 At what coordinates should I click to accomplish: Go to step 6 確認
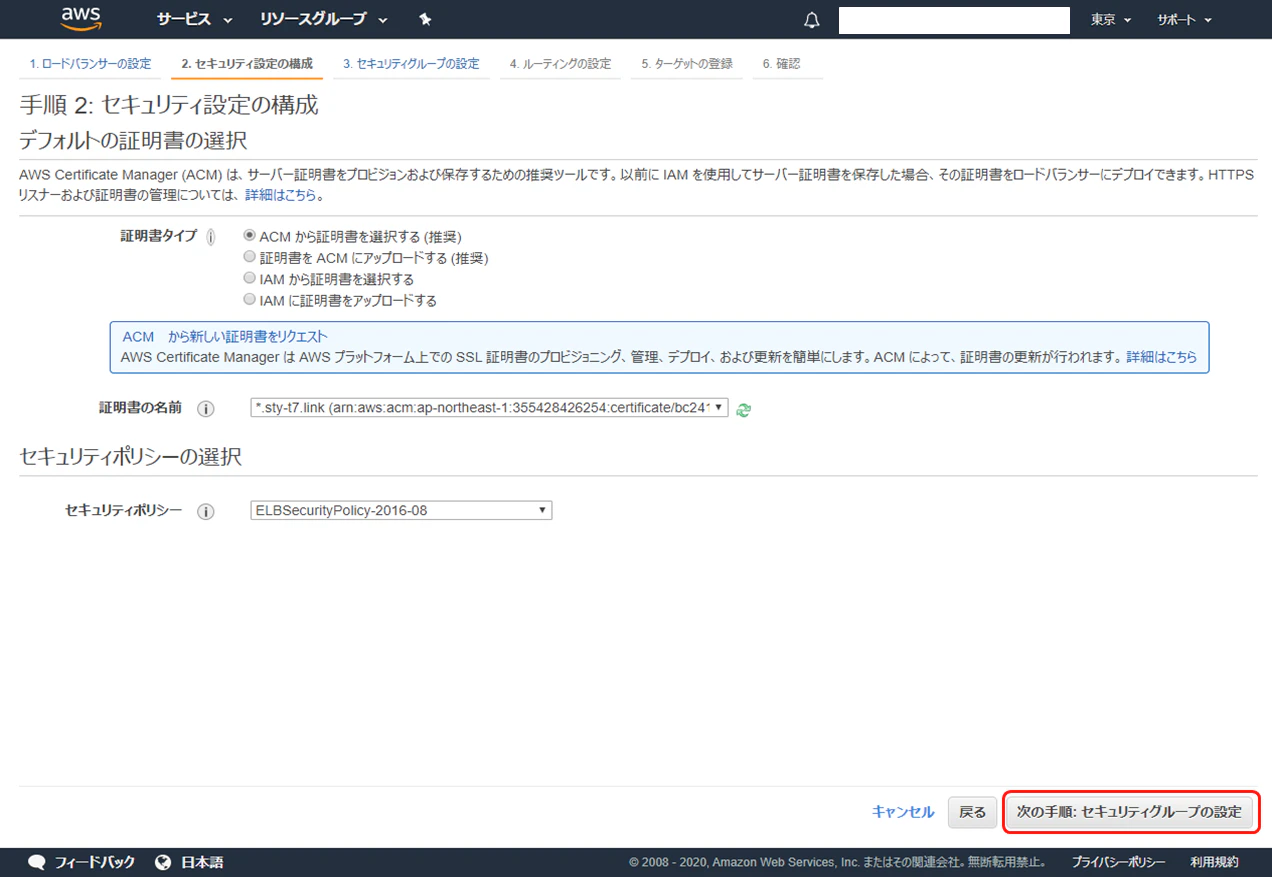[x=781, y=64]
